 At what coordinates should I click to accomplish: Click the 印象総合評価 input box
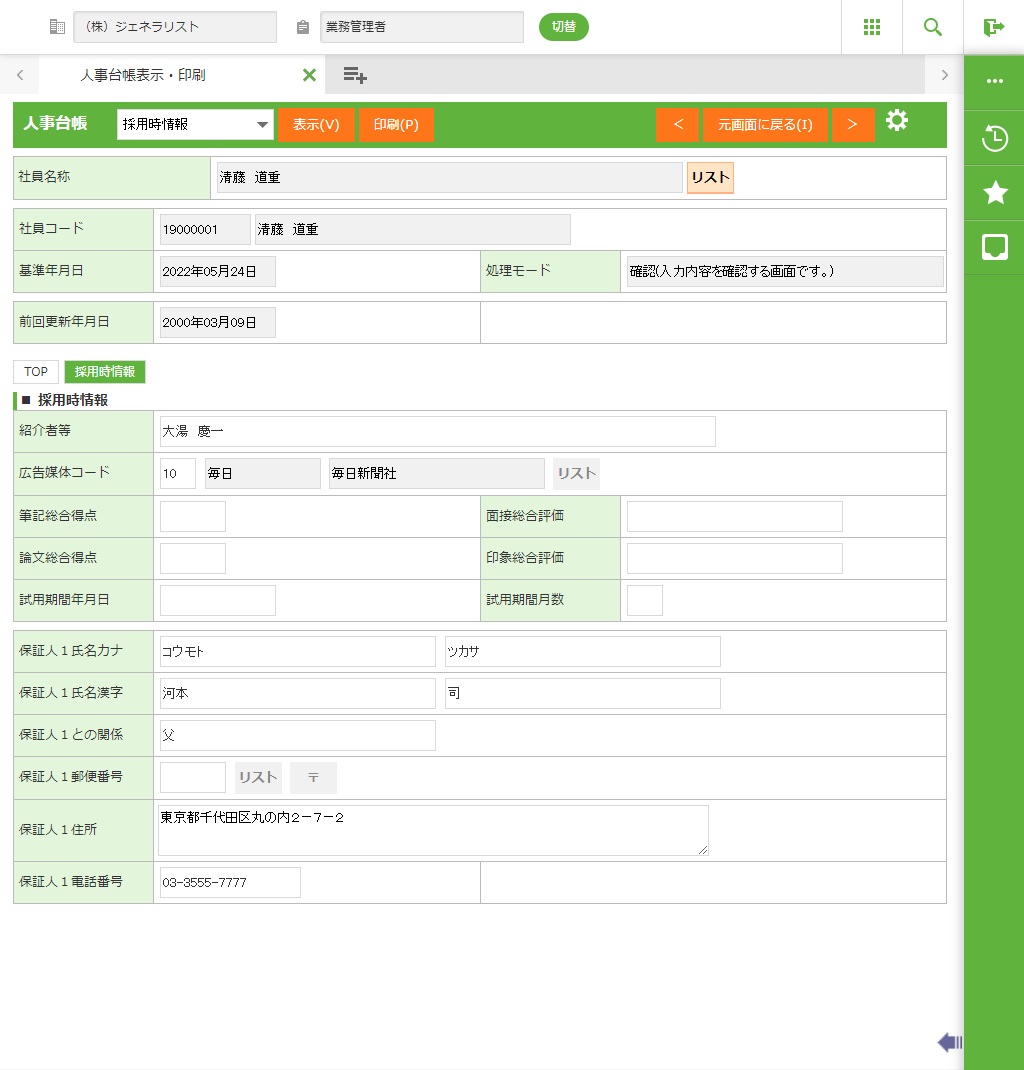click(x=735, y=558)
